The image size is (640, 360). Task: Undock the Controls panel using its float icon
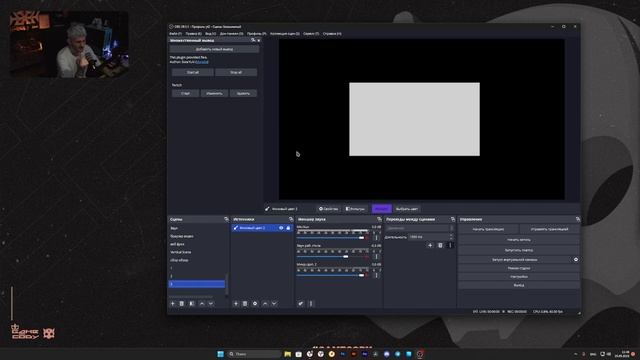(x=578, y=219)
